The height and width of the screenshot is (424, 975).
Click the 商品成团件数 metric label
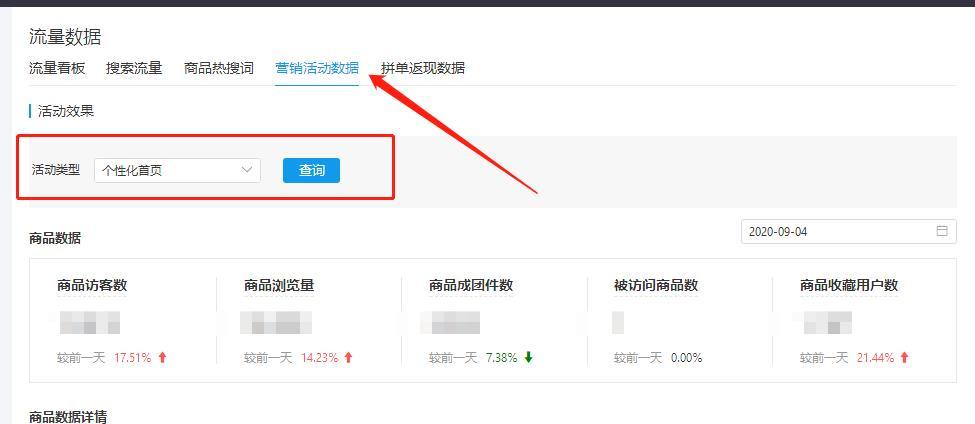(471, 285)
